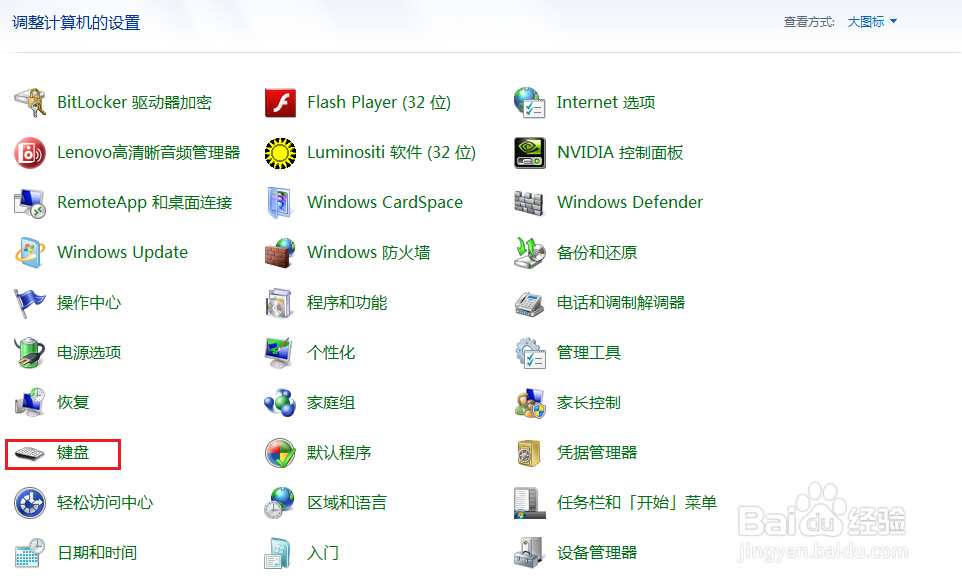The image size is (962, 585).
Task: Open the 操作中心 flag icon
Action: click(x=29, y=303)
